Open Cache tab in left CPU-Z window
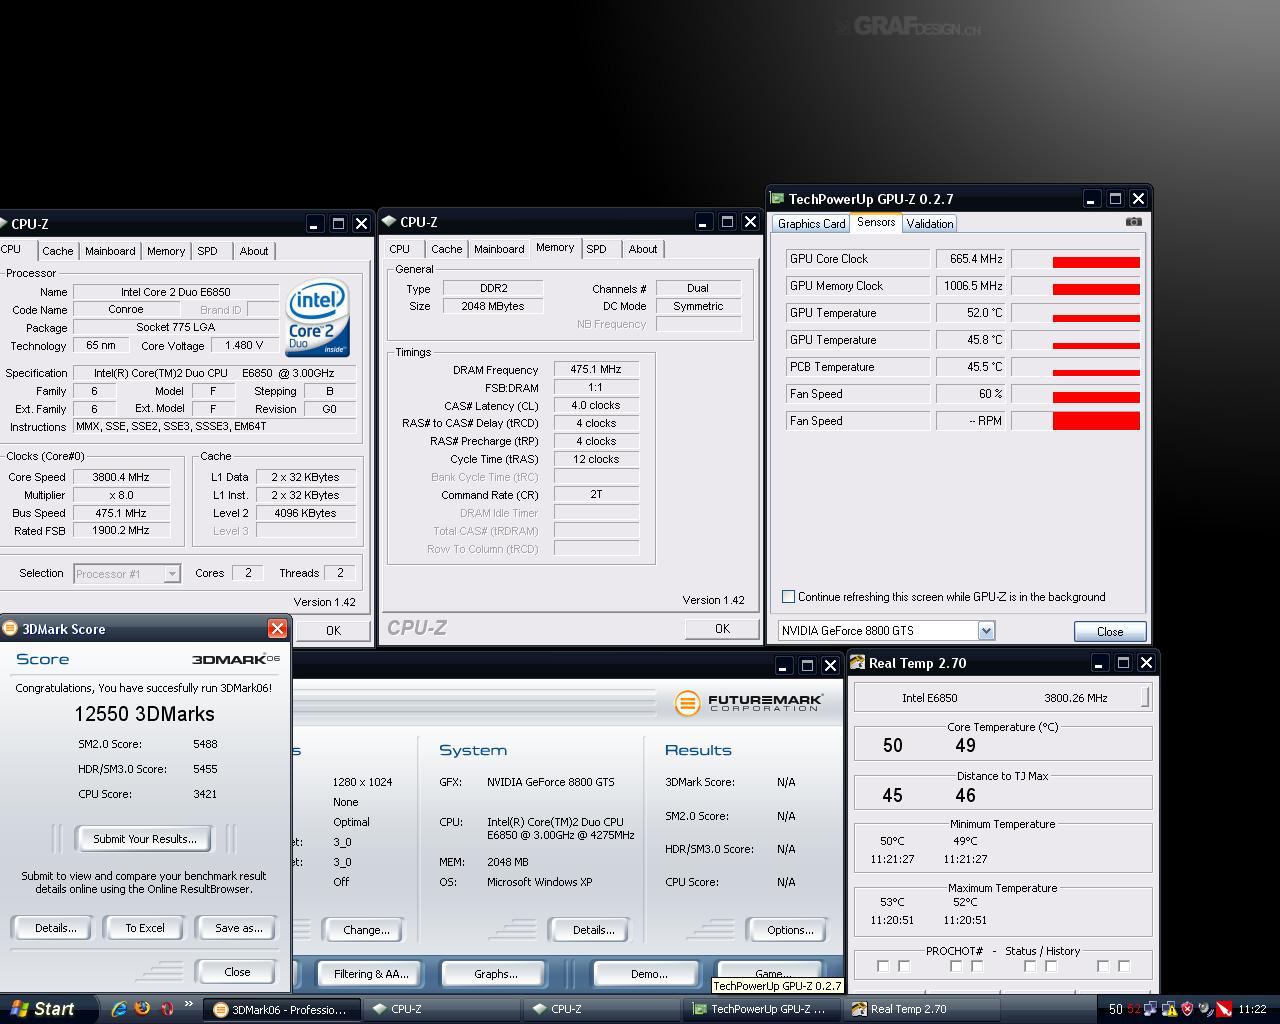Image resolution: width=1280 pixels, height=1024 pixels. pyautogui.click(x=57, y=251)
